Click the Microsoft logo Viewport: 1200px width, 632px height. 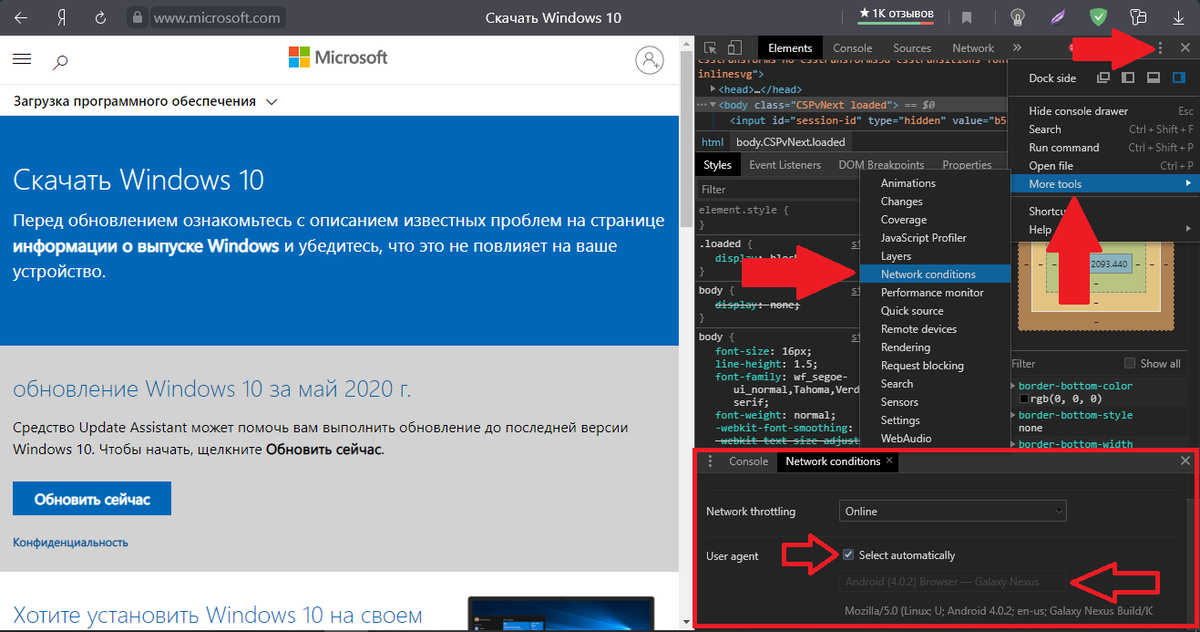338,57
